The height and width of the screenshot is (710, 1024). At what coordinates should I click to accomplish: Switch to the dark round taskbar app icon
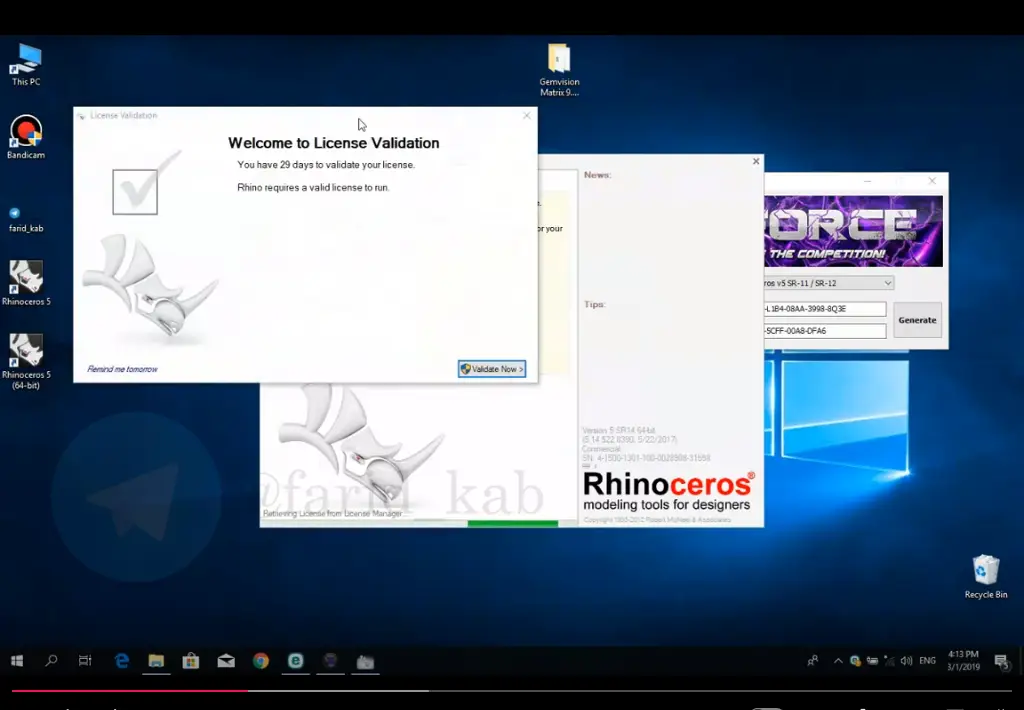click(330, 661)
